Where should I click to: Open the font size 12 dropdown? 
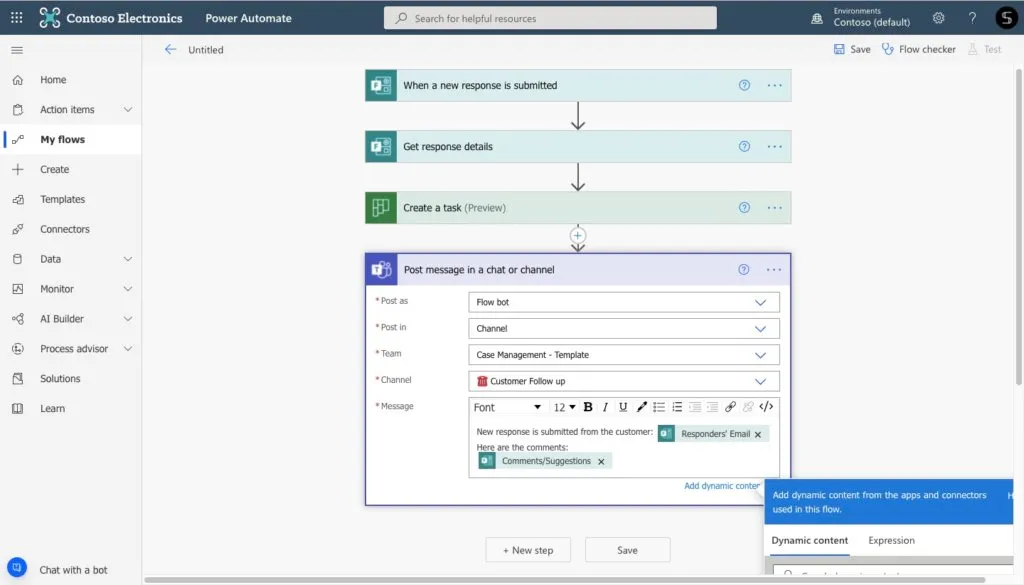tap(564, 407)
